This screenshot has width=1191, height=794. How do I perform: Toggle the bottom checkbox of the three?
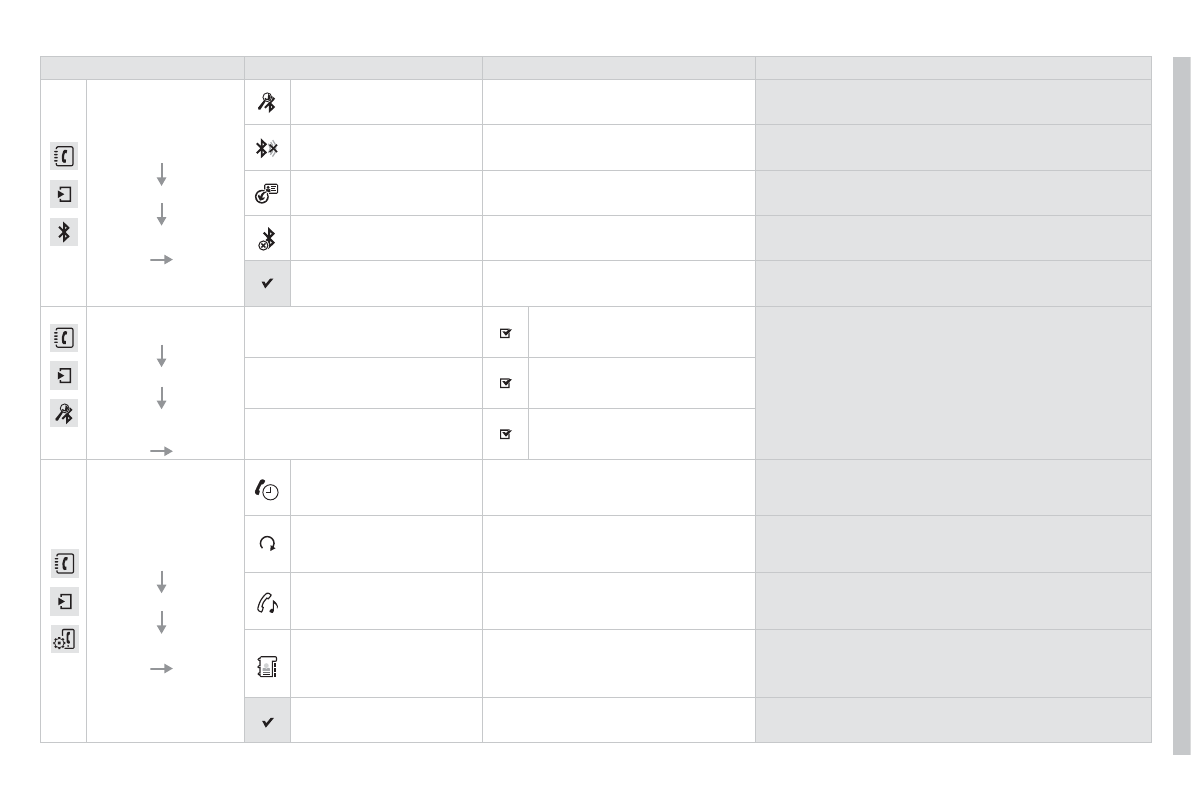[x=505, y=434]
